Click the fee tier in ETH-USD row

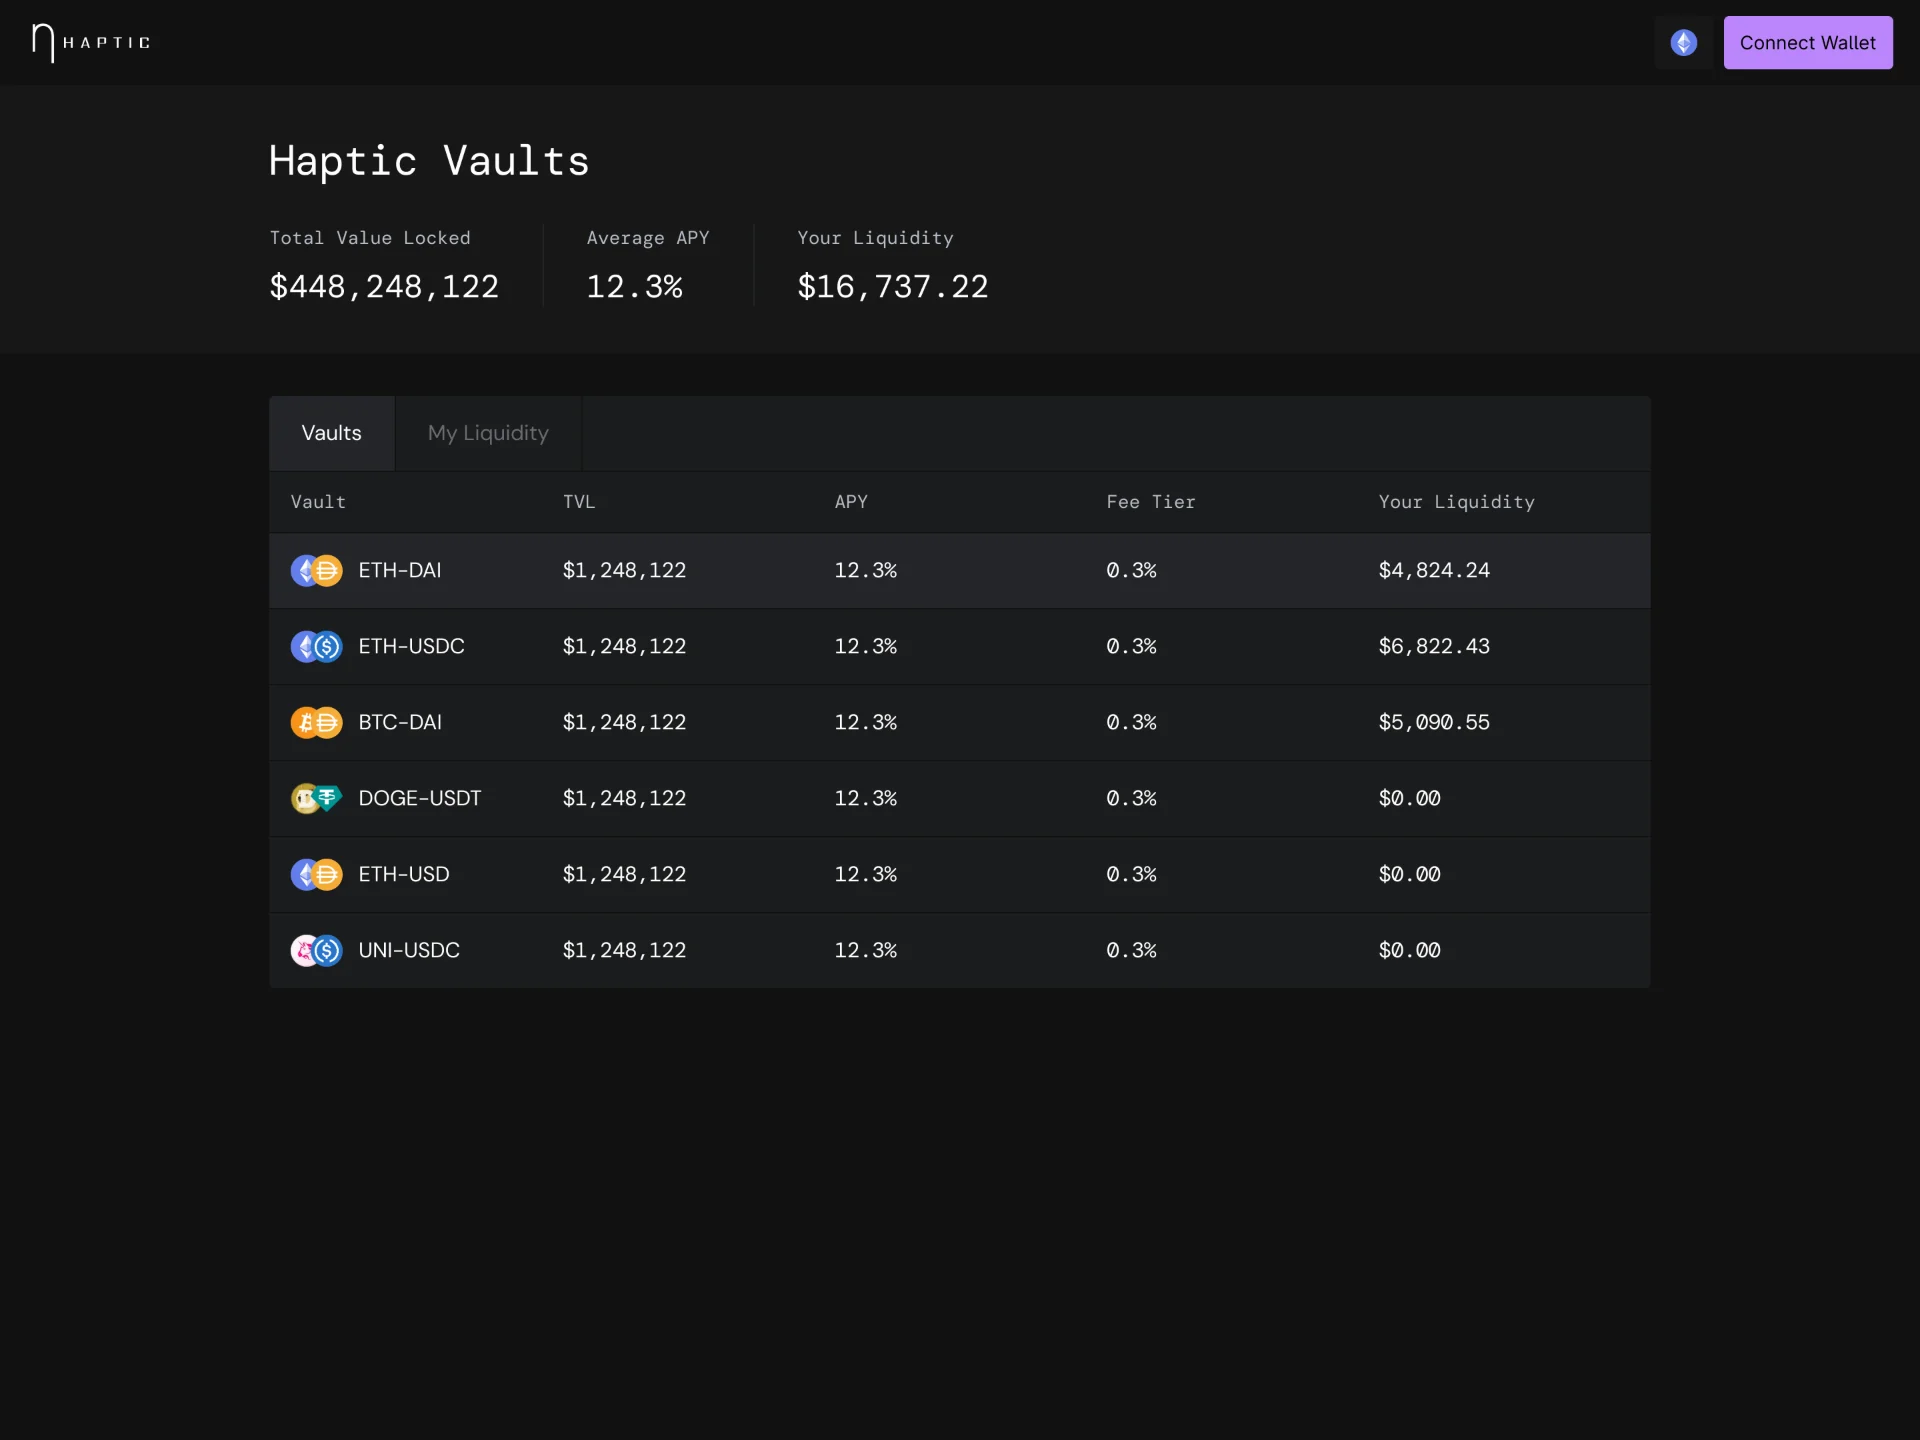point(1131,874)
